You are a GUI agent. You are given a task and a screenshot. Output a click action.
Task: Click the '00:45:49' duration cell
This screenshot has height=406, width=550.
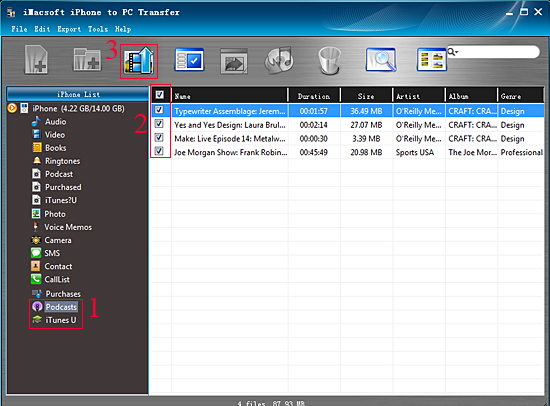[314, 152]
